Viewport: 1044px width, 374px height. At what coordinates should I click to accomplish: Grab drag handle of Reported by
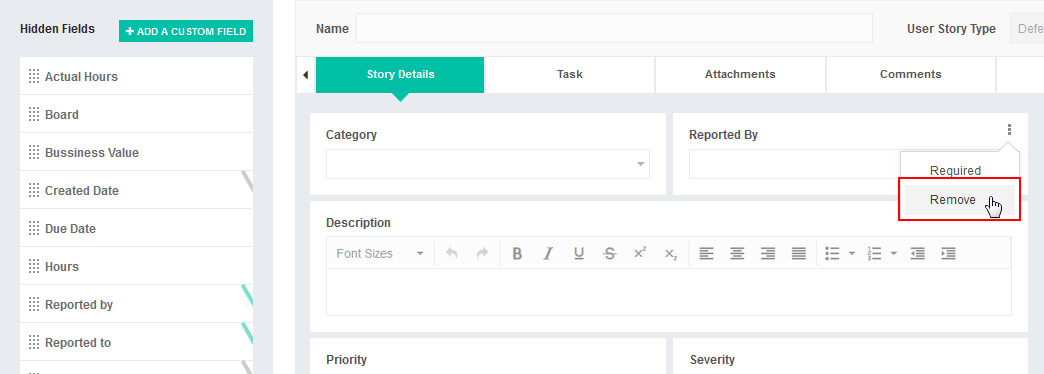[34, 303]
